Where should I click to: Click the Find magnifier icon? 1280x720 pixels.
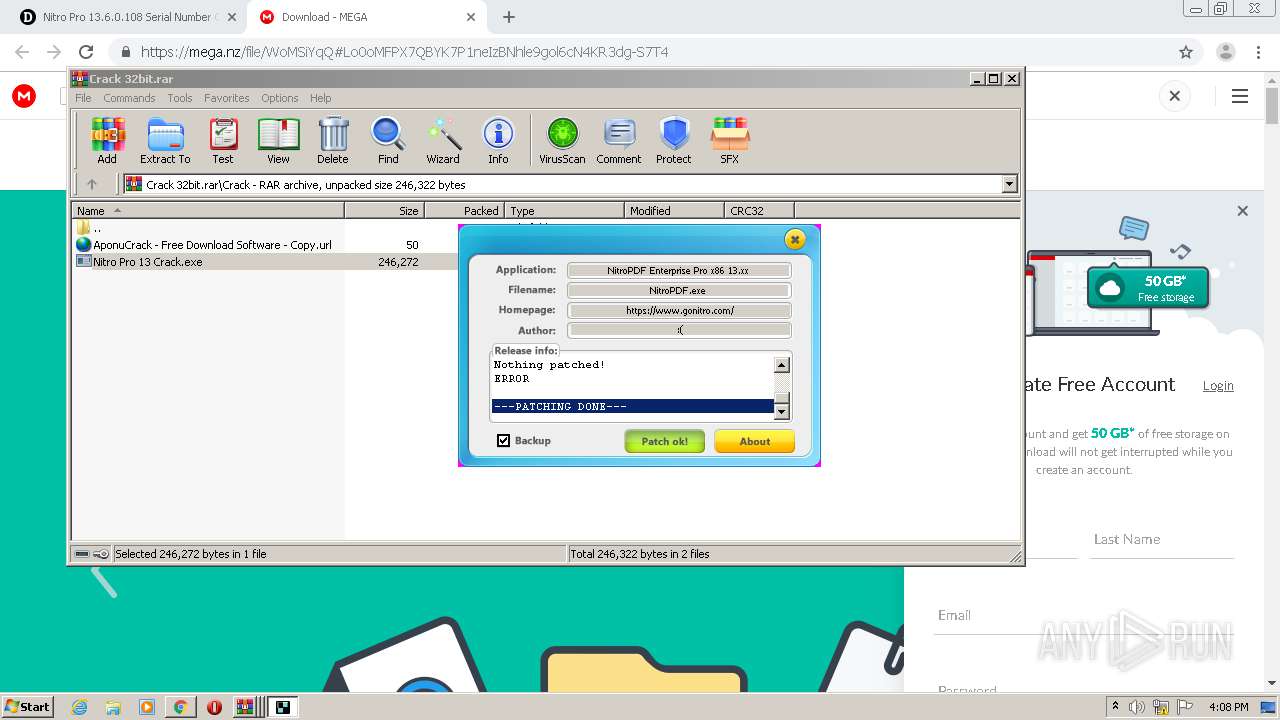click(388, 141)
